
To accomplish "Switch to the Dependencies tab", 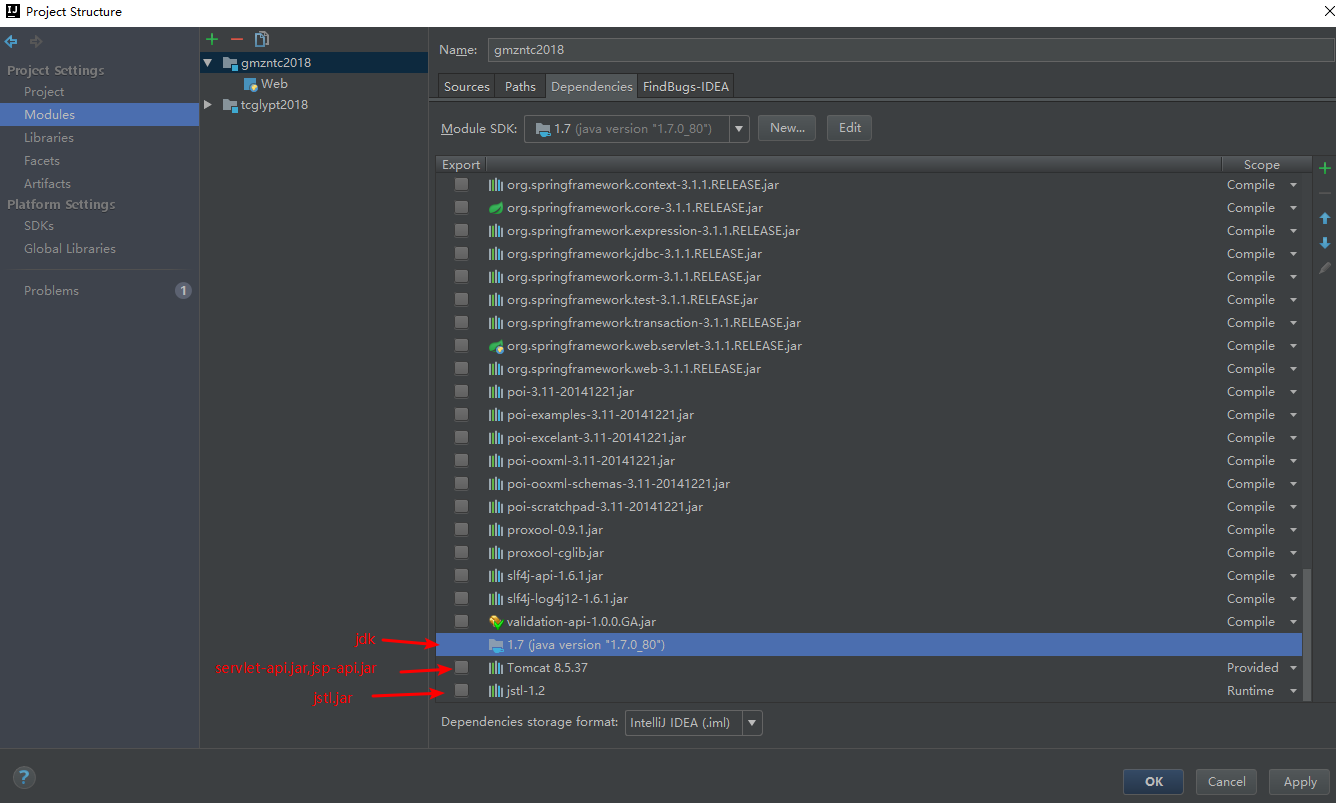I will 592,87.
